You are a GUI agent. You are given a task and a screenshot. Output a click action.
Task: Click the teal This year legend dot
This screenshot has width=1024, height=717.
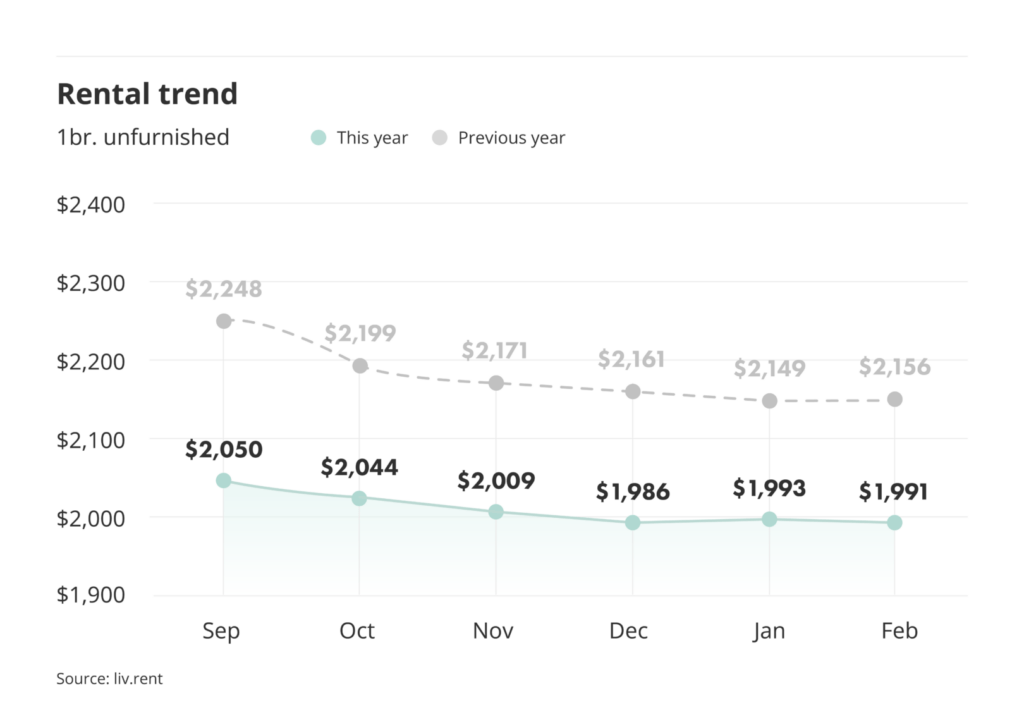[x=318, y=138]
